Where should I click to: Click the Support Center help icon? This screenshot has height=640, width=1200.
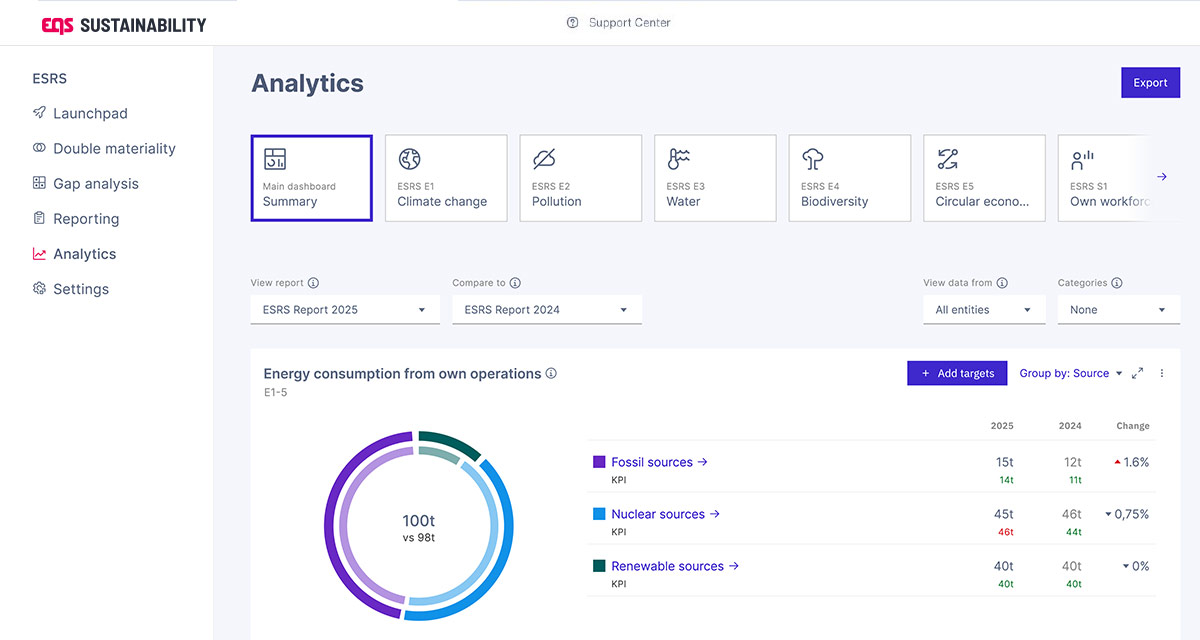(x=573, y=23)
